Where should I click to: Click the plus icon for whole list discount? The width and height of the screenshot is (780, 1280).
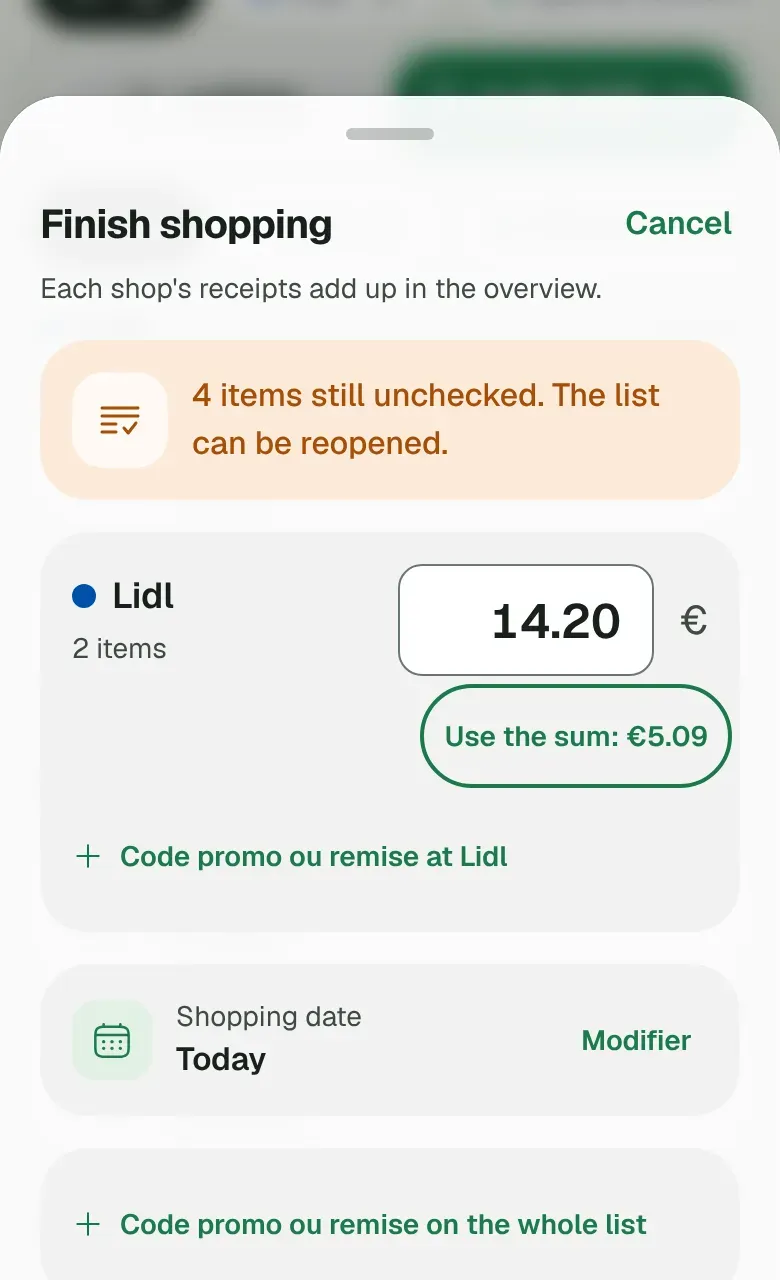[88, 1224]
